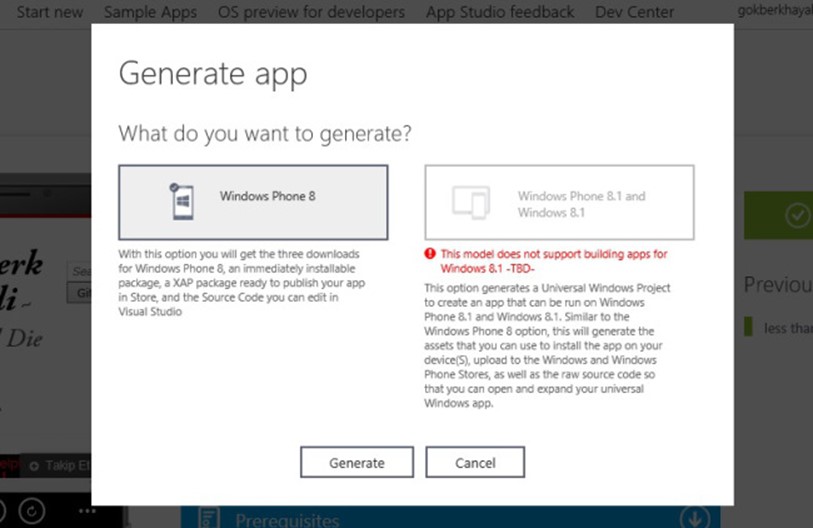Click the phone and tablet devices icon
The width and height of the screenshot is (813, 528).
click(x=471, y=202)
